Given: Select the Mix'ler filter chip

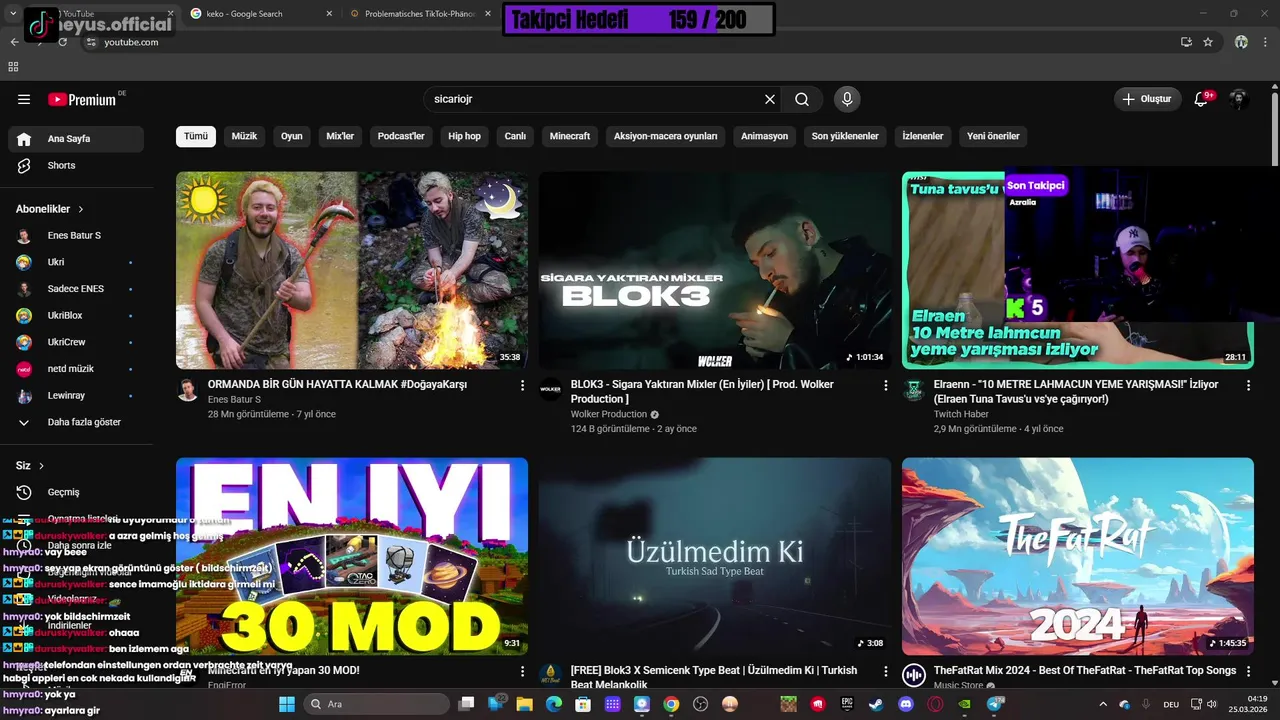Looking at the screenshot, I should pos(340,136).
